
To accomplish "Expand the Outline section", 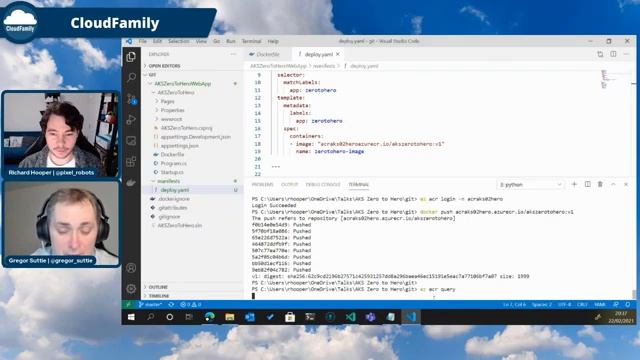I will (x=192, y=287).
